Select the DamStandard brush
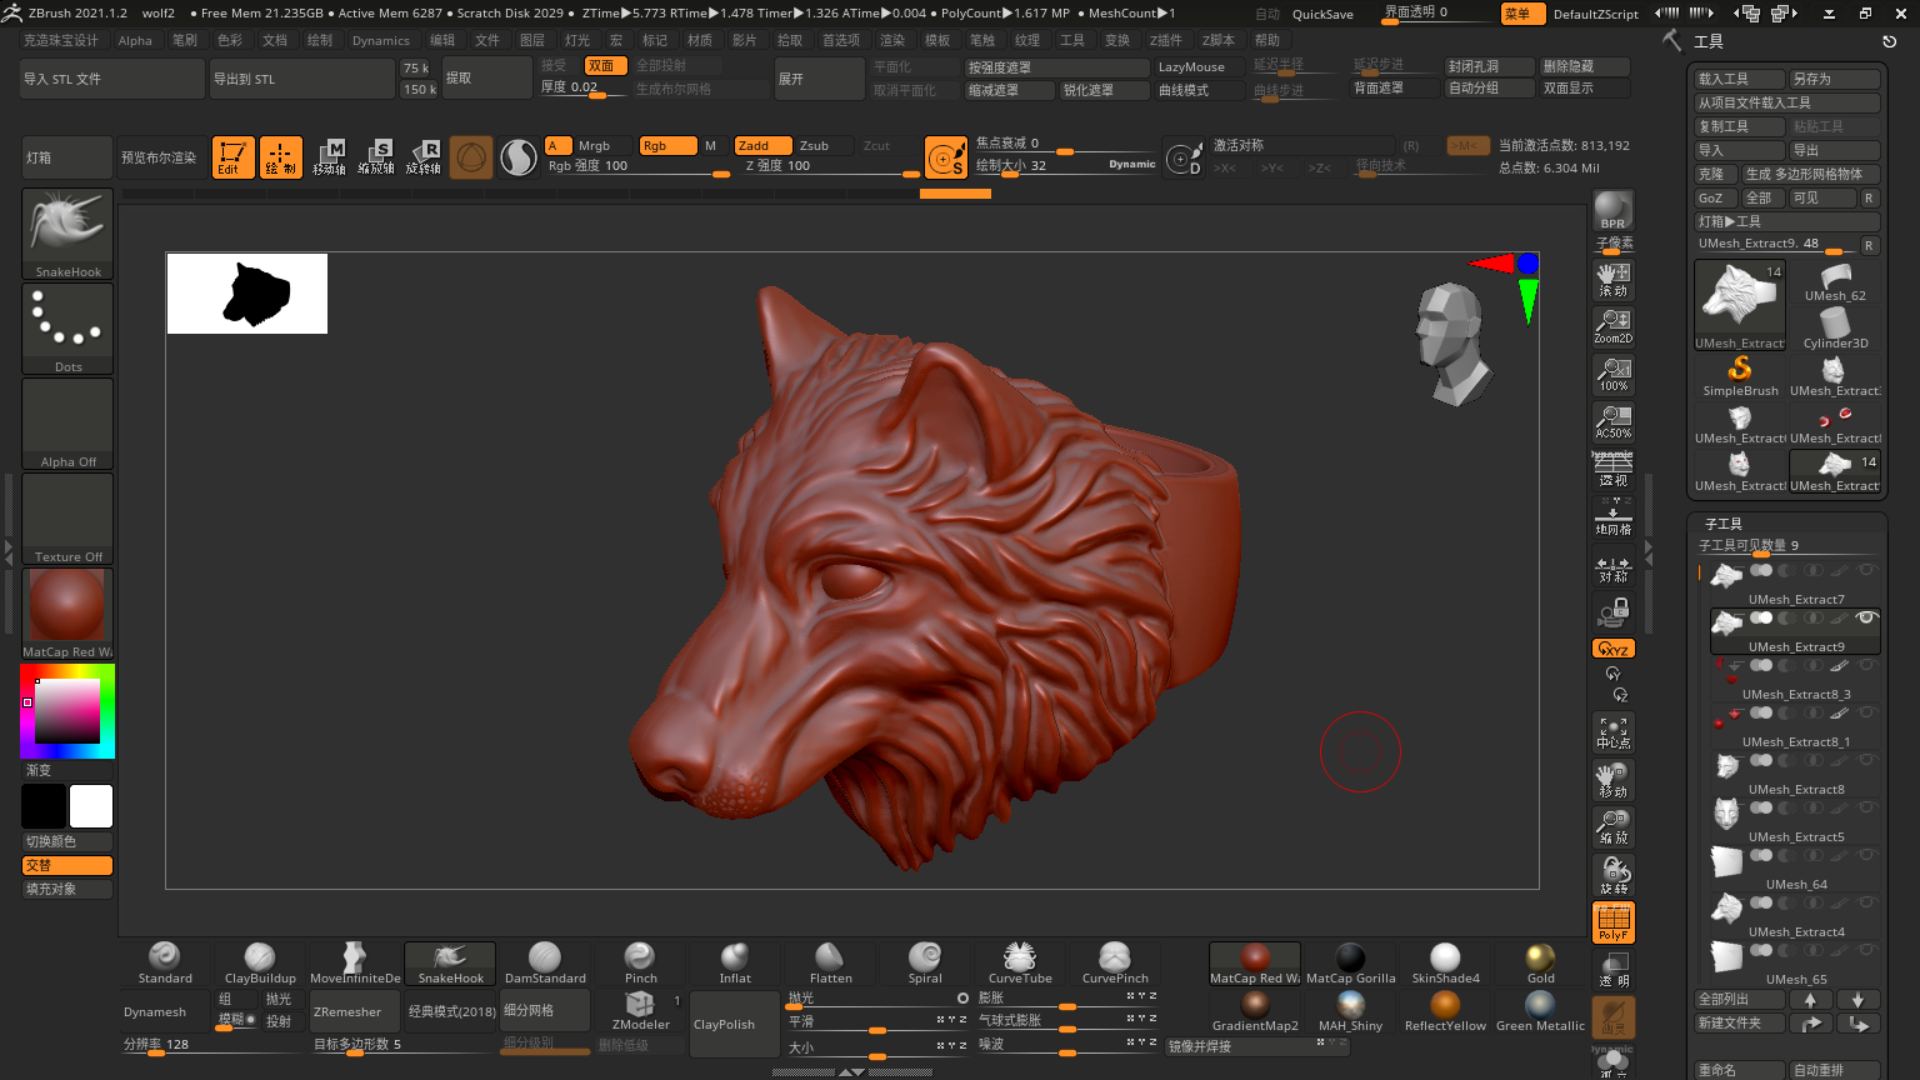The height and width of the screenshot is (1080, 1920). 545,963
